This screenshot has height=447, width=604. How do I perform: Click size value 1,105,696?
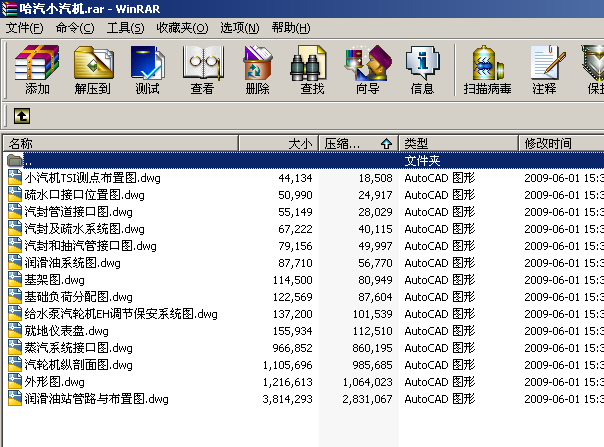[287, 365]
